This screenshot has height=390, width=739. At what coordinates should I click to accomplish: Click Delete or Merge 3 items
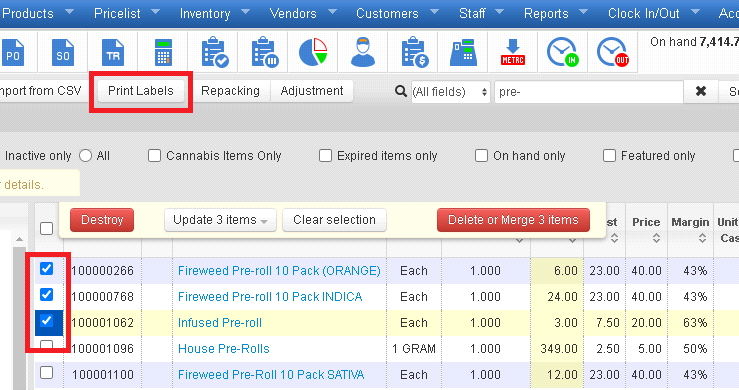(x=513, y=220)
